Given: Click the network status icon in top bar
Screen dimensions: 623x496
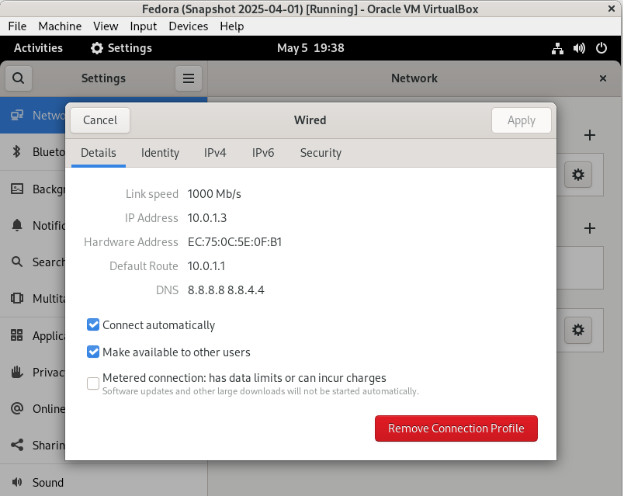Looking at the screenshot, I should click(x=557, y=48).
